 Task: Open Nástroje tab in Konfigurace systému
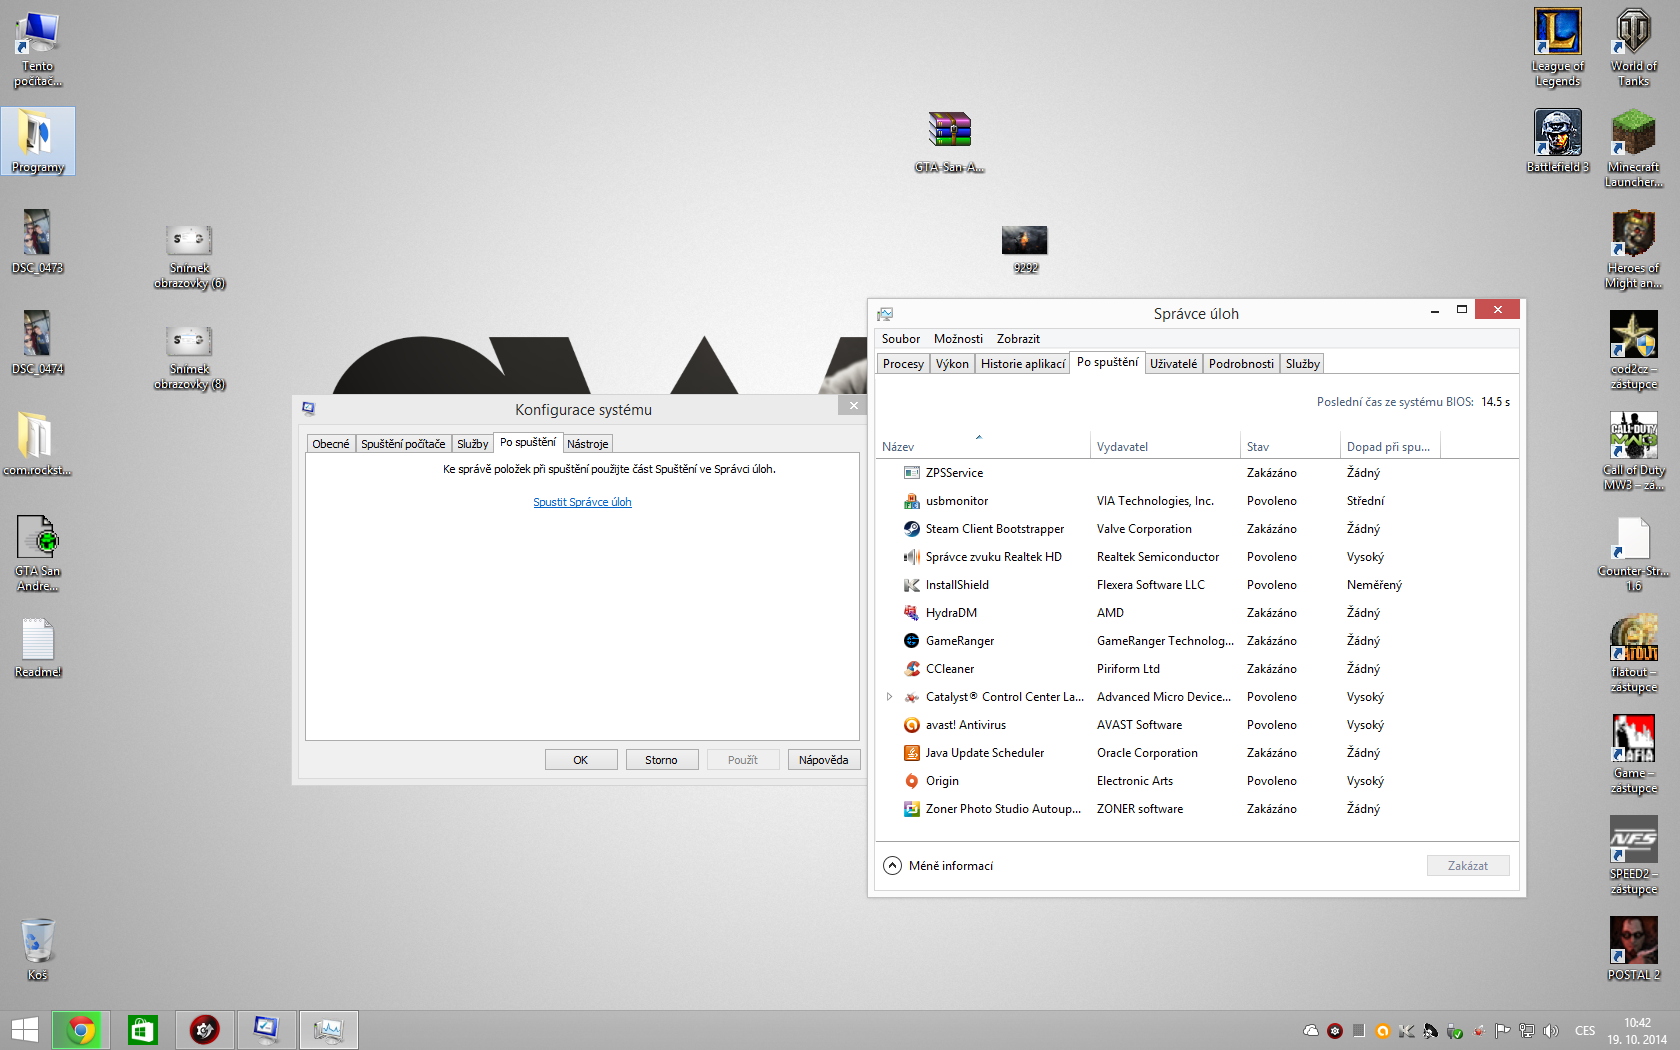tap(588, 444)
